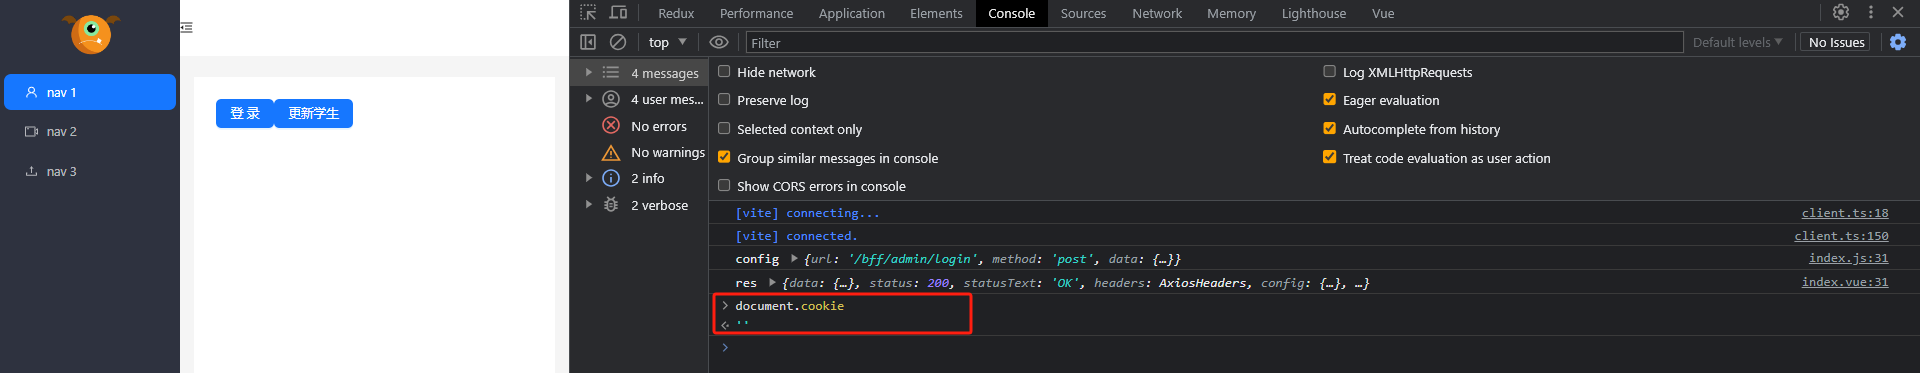1920x373 pixels.
Task: Click the yellow warning triangle icon
Action: pos(611,152)
